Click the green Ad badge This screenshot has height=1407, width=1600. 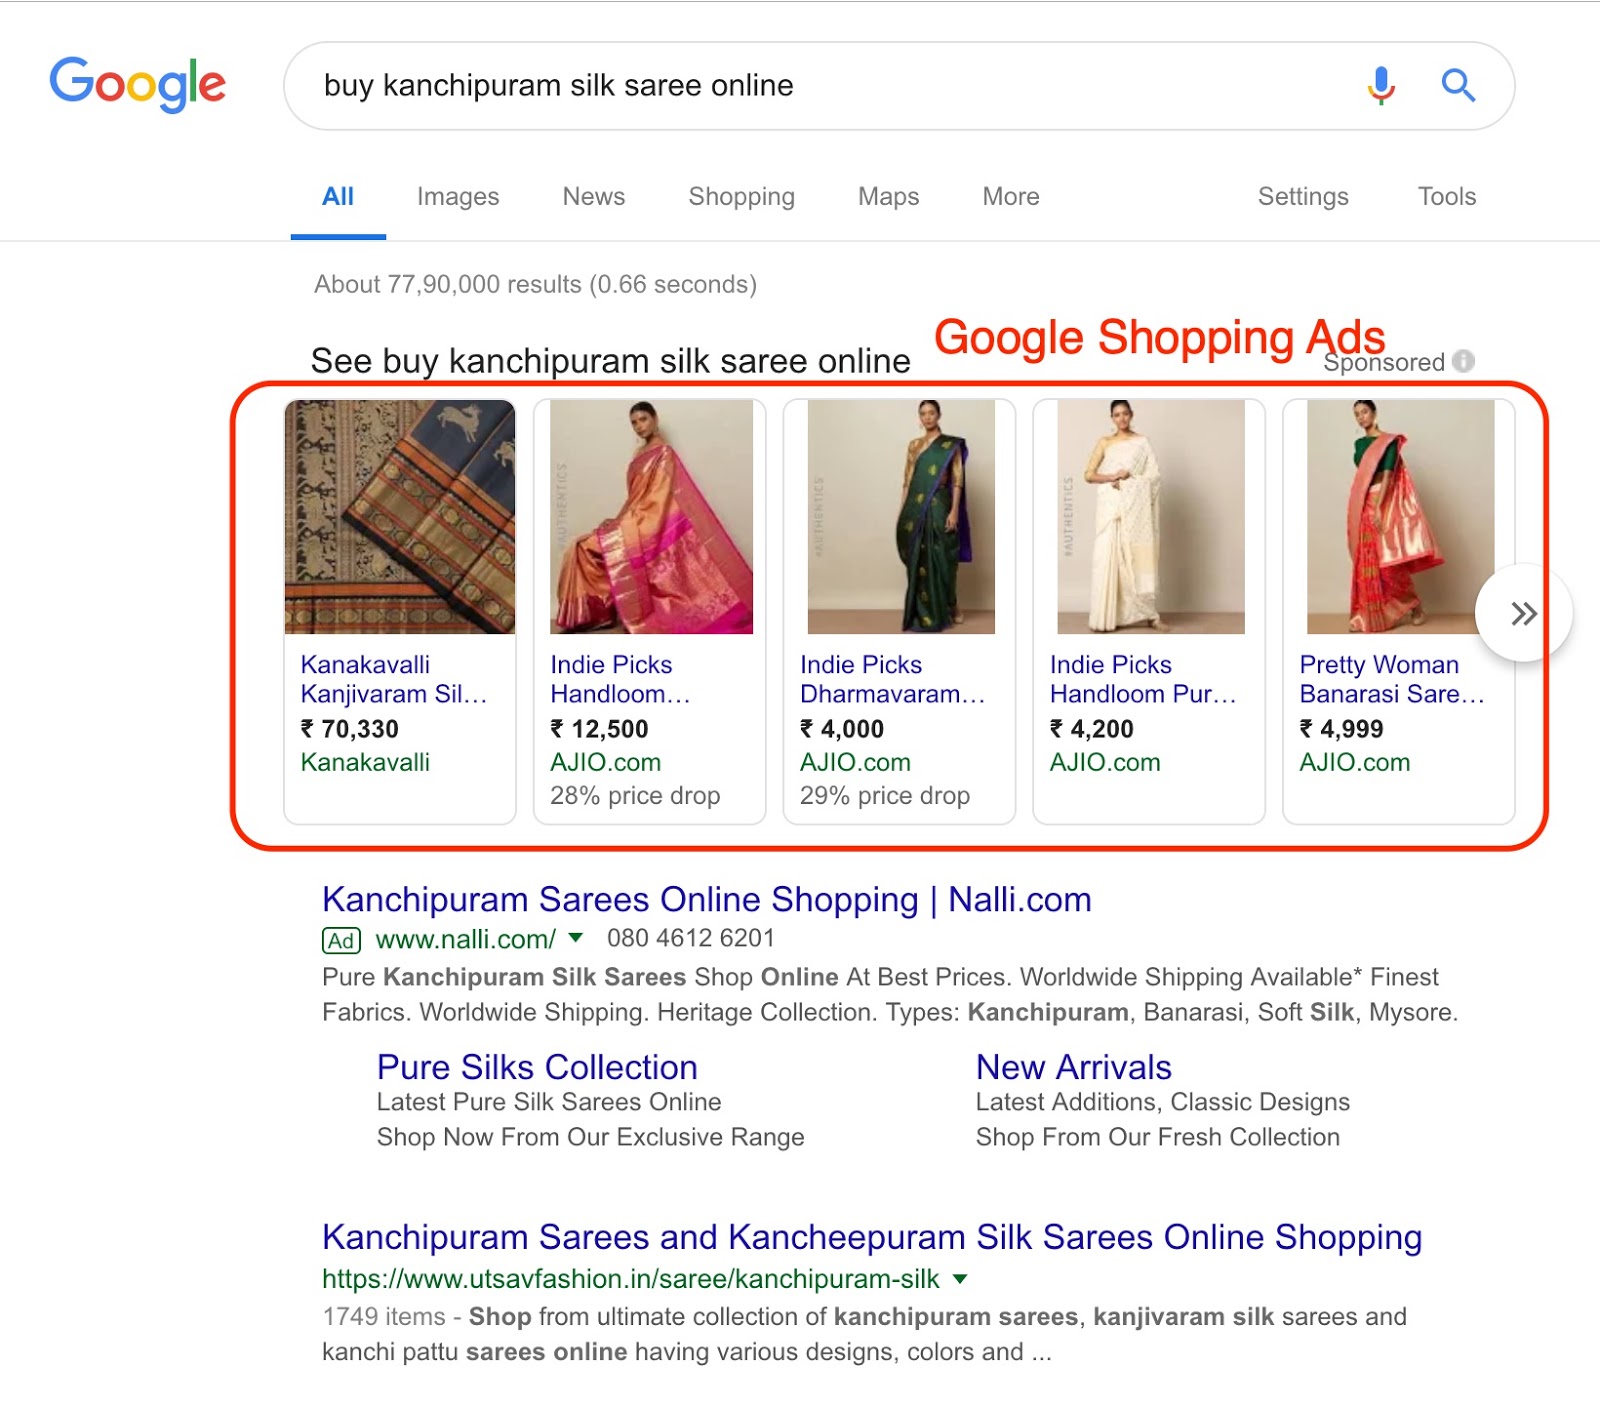[x=341, y=941]
